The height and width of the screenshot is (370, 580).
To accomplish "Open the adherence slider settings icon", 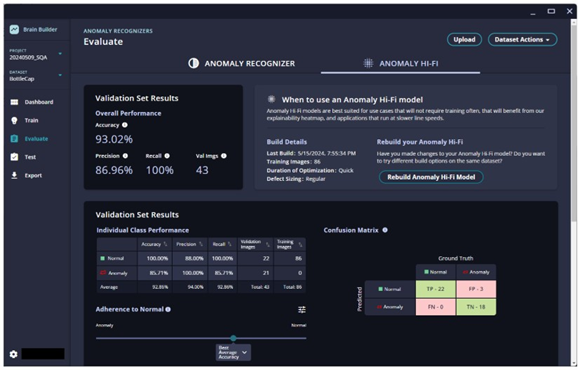I will coord(302,310).
